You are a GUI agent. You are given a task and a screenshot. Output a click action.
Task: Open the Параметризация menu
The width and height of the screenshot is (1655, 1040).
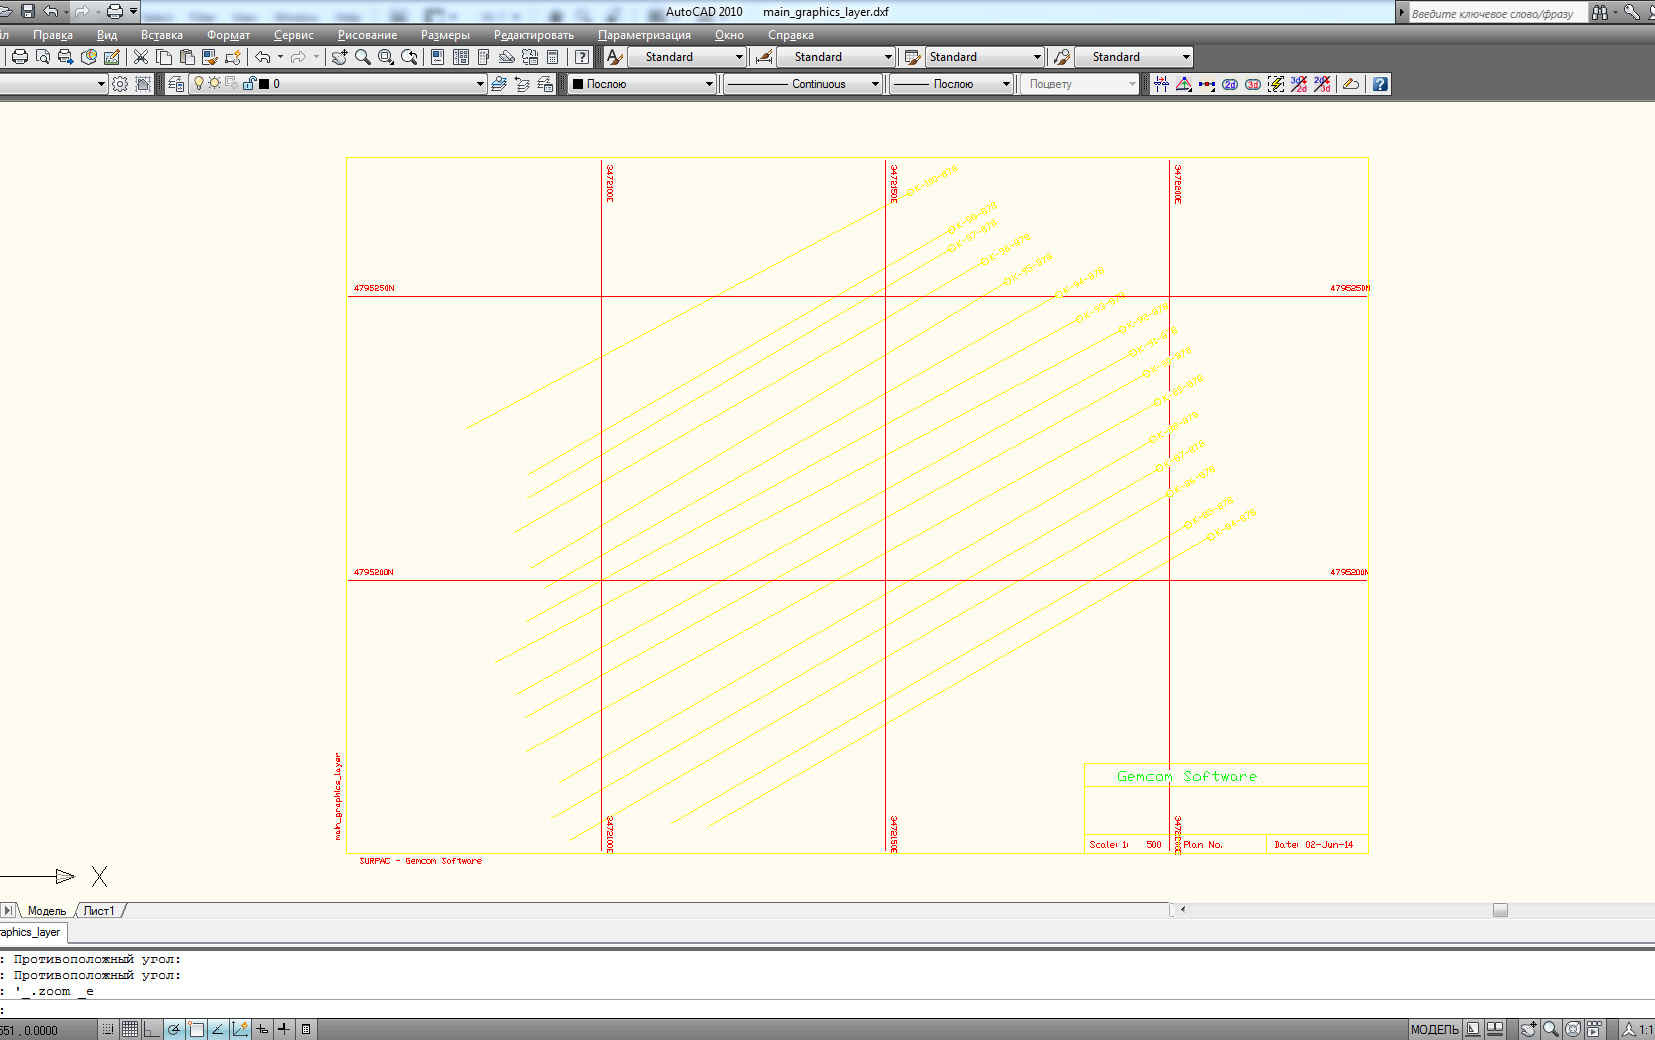click(x=644, y=35)
